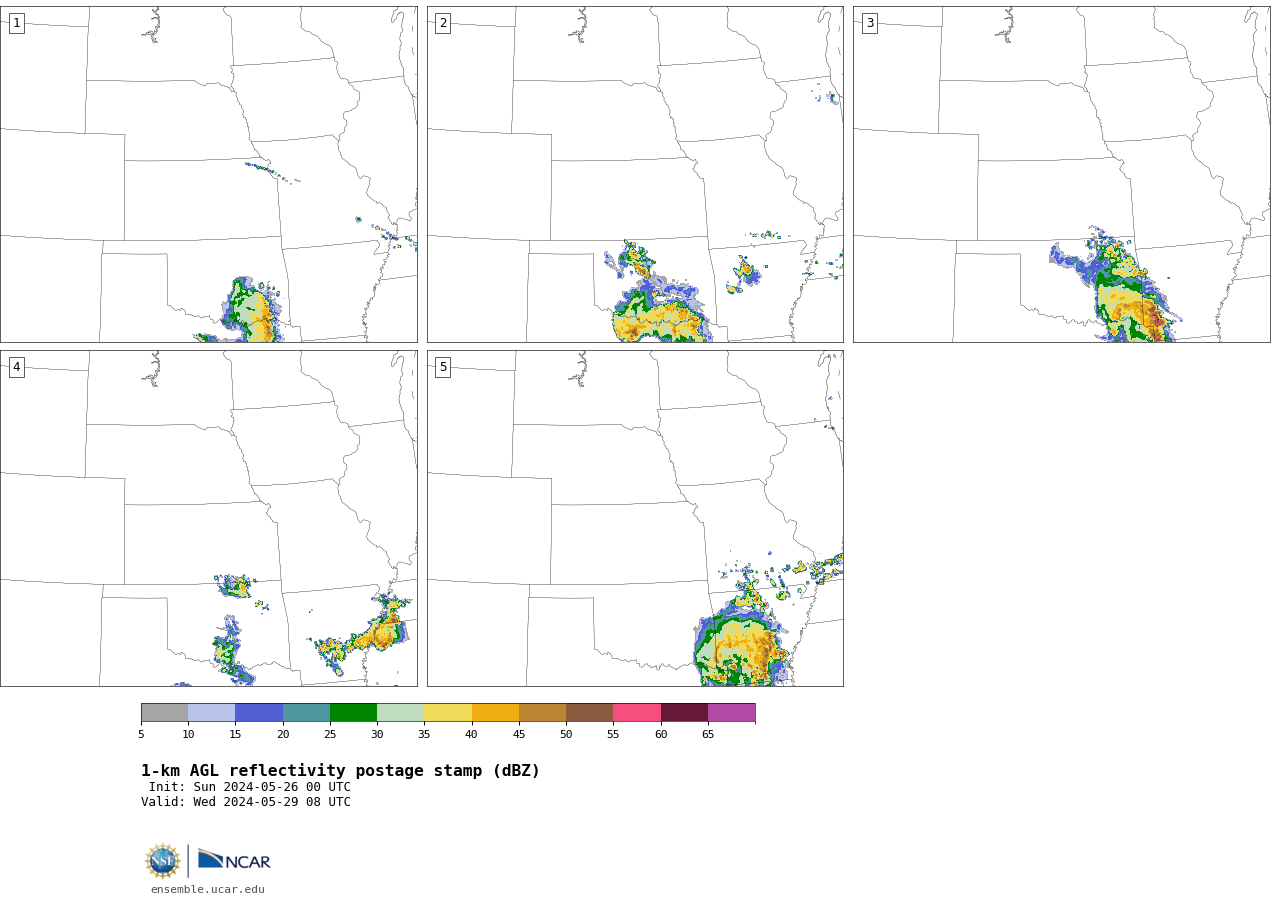Image resolution: width=1280 pixels, height=901 pixels.
Task: Click the ensemble.ucar.edu text
Action: [208, 889]
